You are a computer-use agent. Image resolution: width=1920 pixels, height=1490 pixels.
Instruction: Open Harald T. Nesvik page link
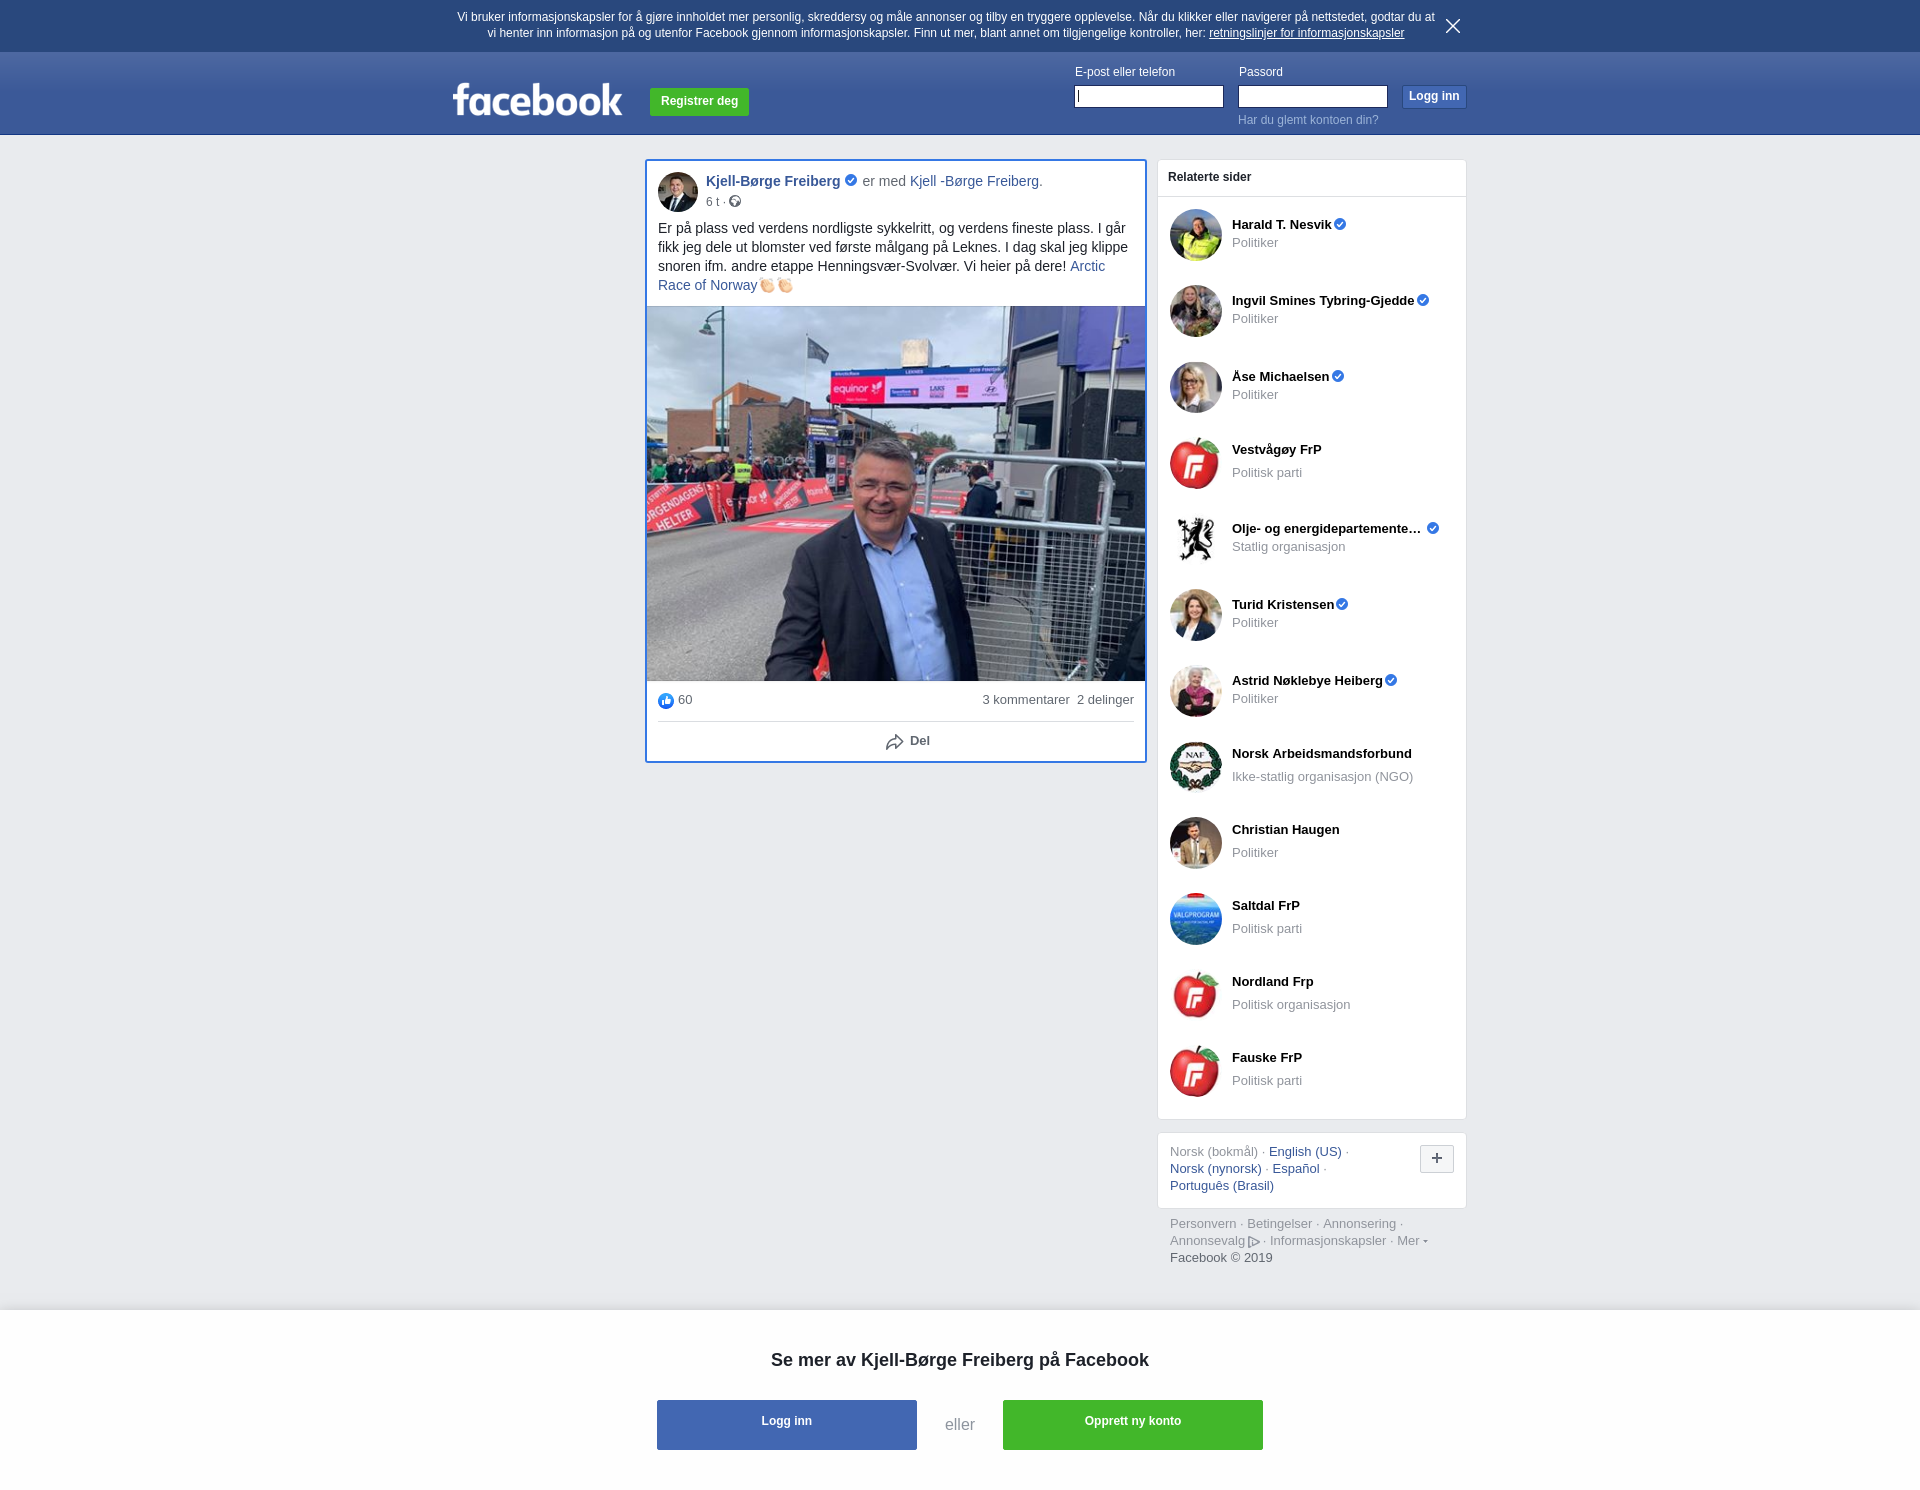click(x=1281, y=225)
